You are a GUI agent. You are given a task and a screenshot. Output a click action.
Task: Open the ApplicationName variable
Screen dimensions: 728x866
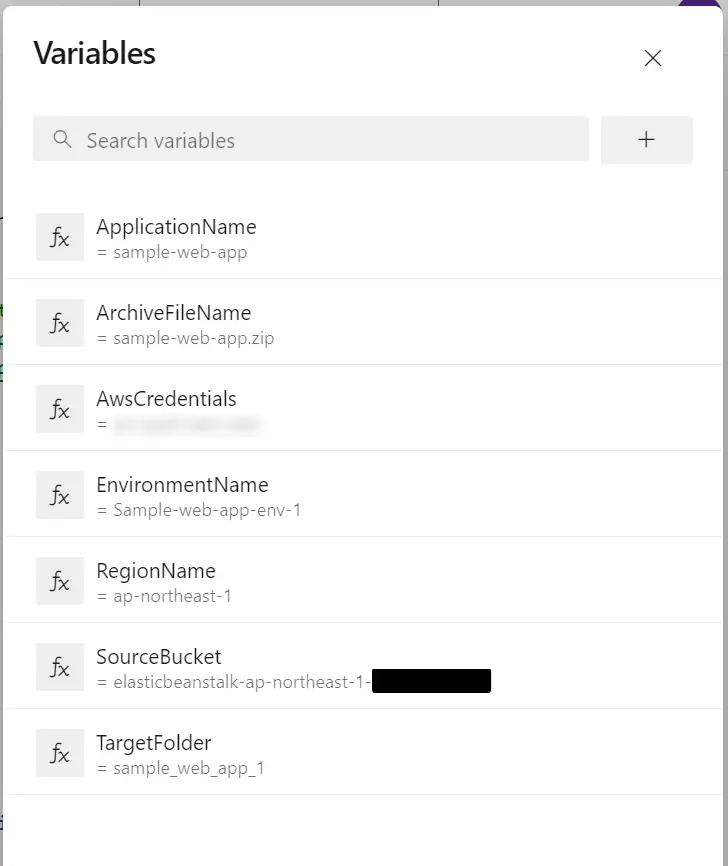pos(363,237)
